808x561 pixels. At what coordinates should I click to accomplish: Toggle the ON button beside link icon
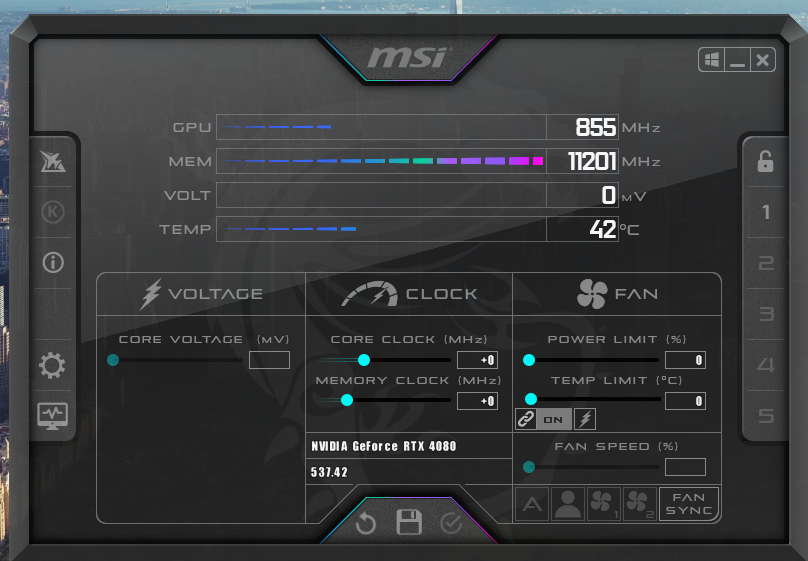[553, 419]
